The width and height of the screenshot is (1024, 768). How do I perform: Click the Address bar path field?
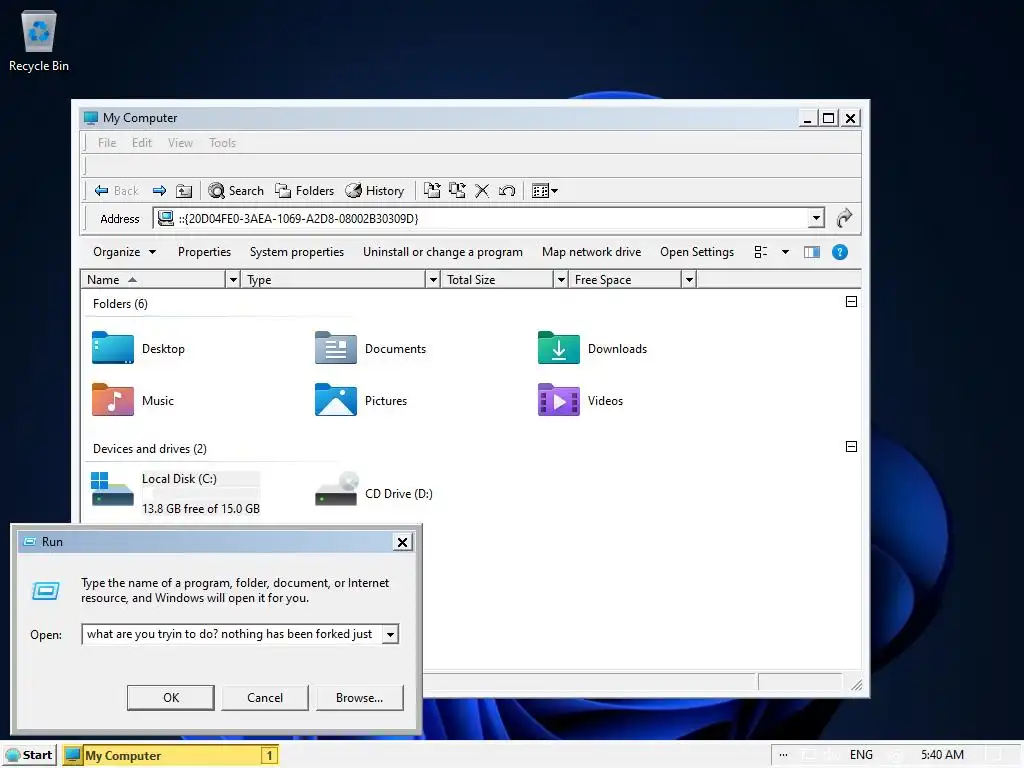482,218
